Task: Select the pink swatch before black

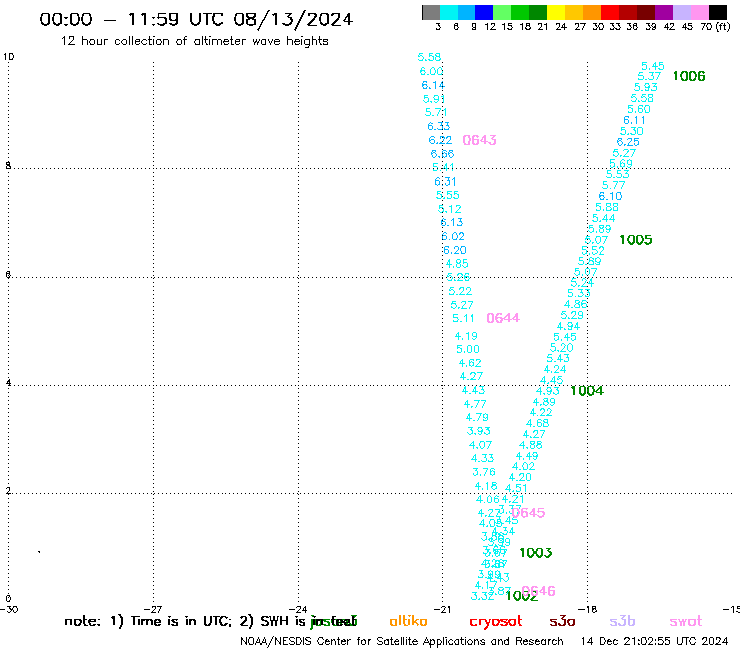Action: [x=699, y=12]
